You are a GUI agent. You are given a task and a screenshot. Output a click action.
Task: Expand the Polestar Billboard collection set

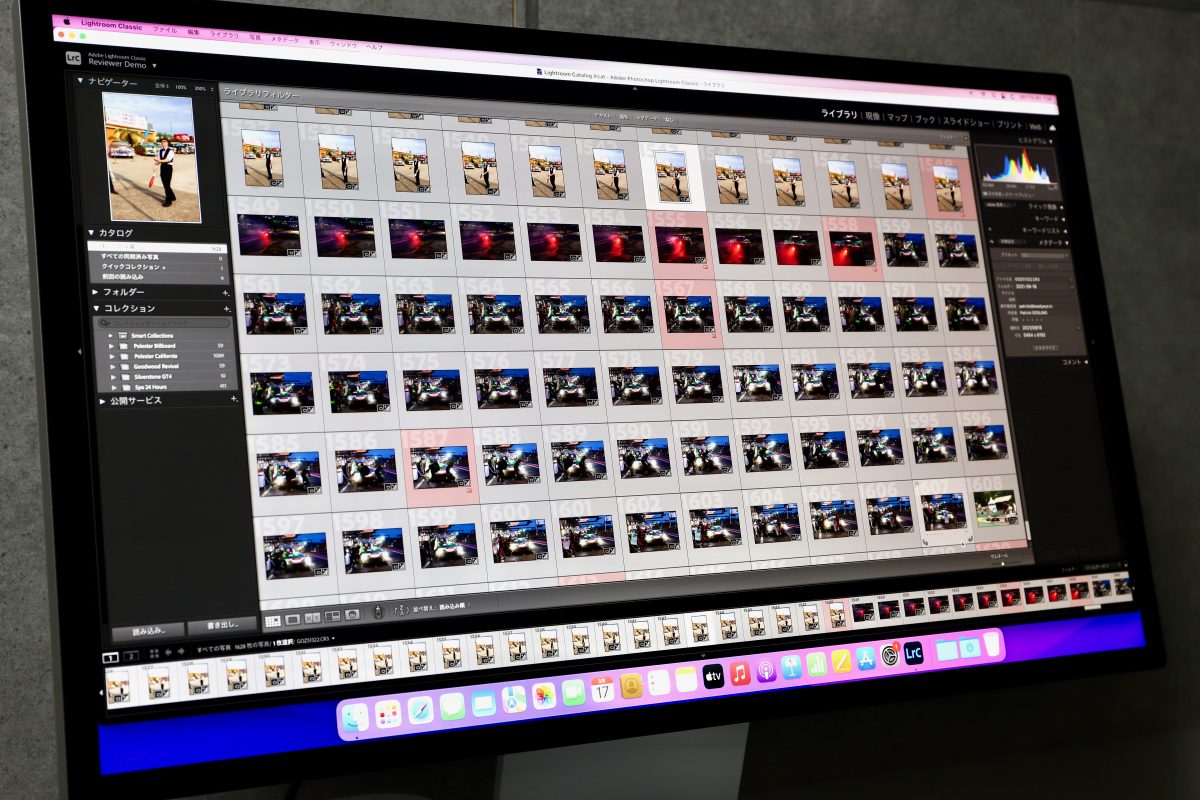(112, 345)
